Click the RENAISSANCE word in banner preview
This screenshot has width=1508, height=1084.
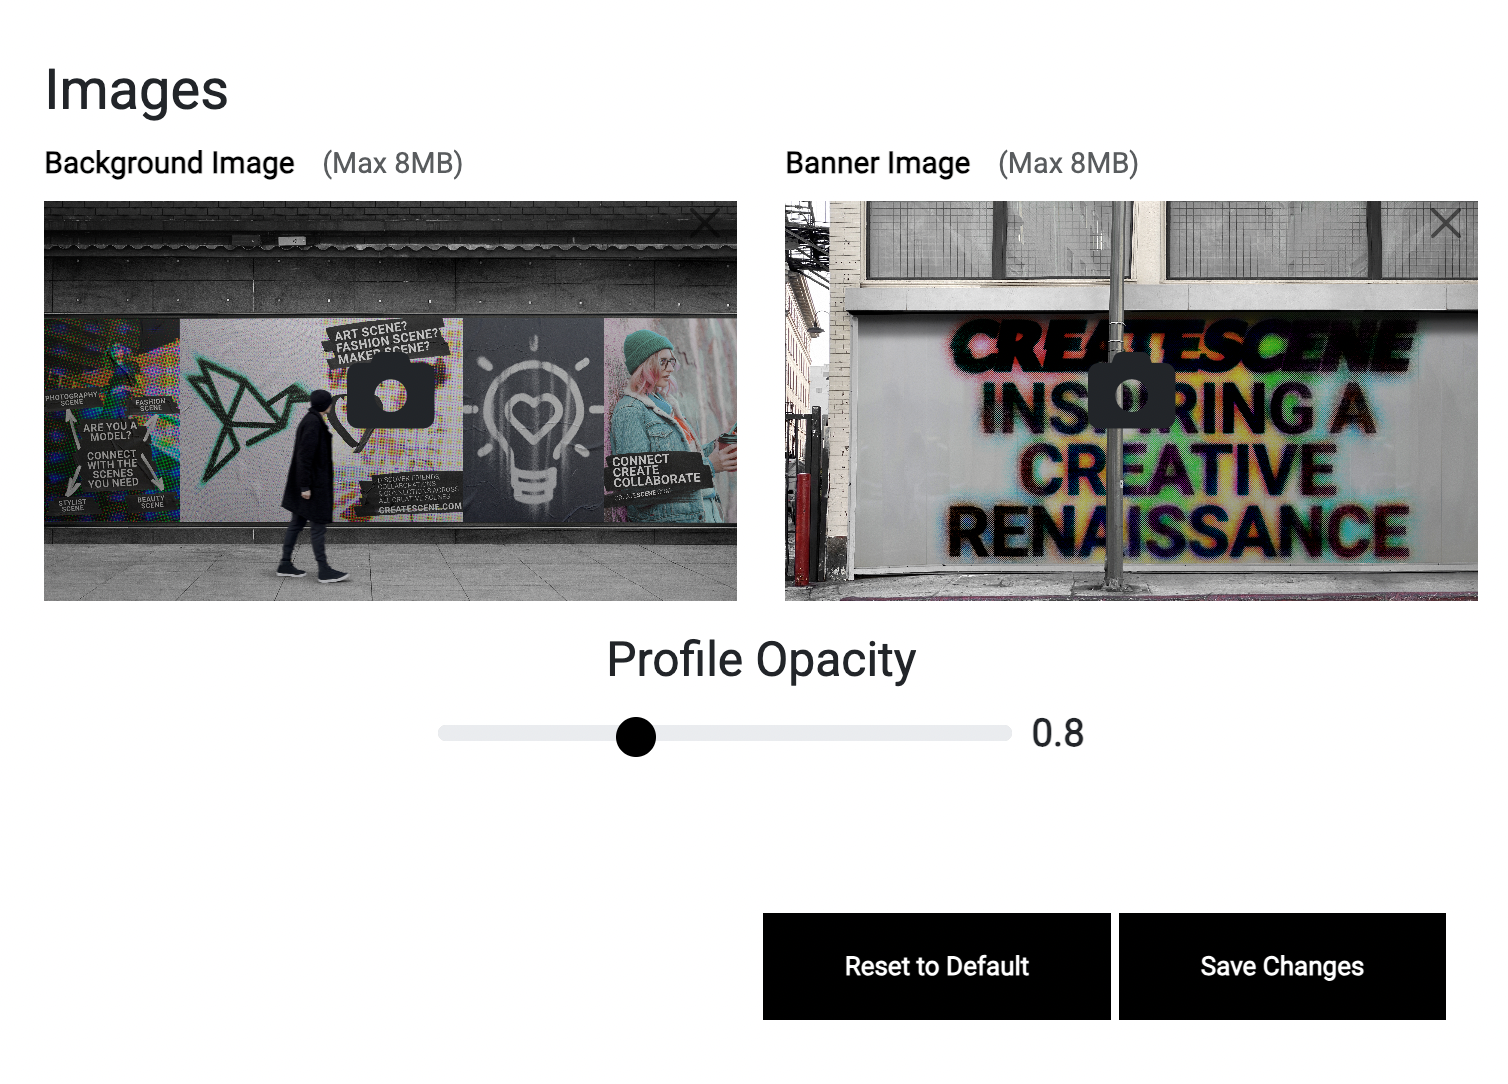(1178, 532)
